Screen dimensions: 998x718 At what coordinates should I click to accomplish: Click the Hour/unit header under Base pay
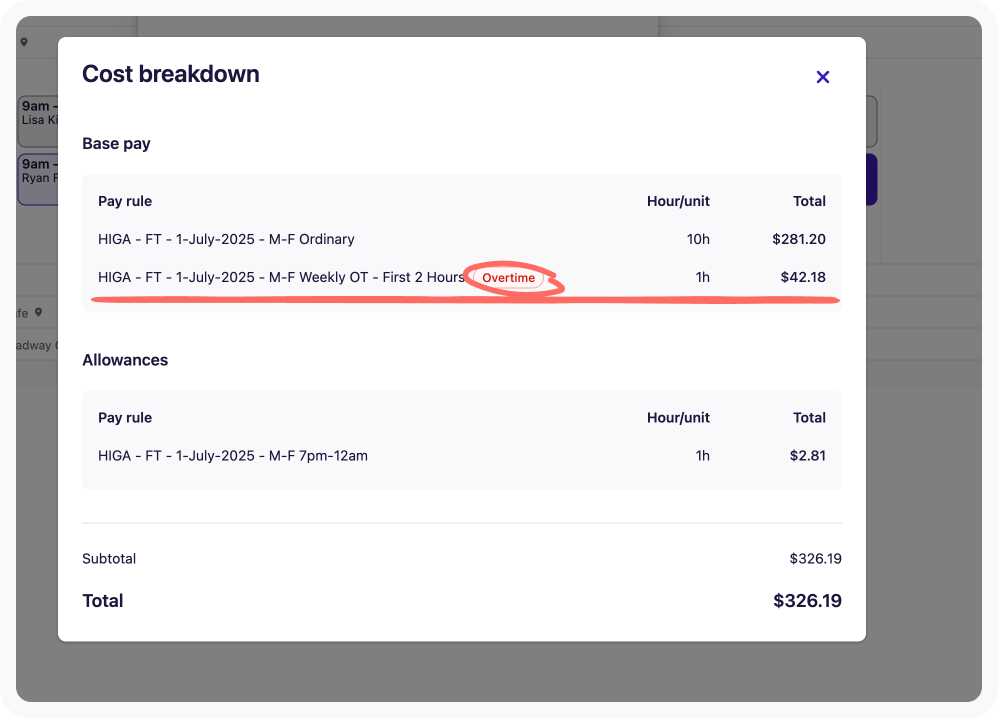pos(678,201)
